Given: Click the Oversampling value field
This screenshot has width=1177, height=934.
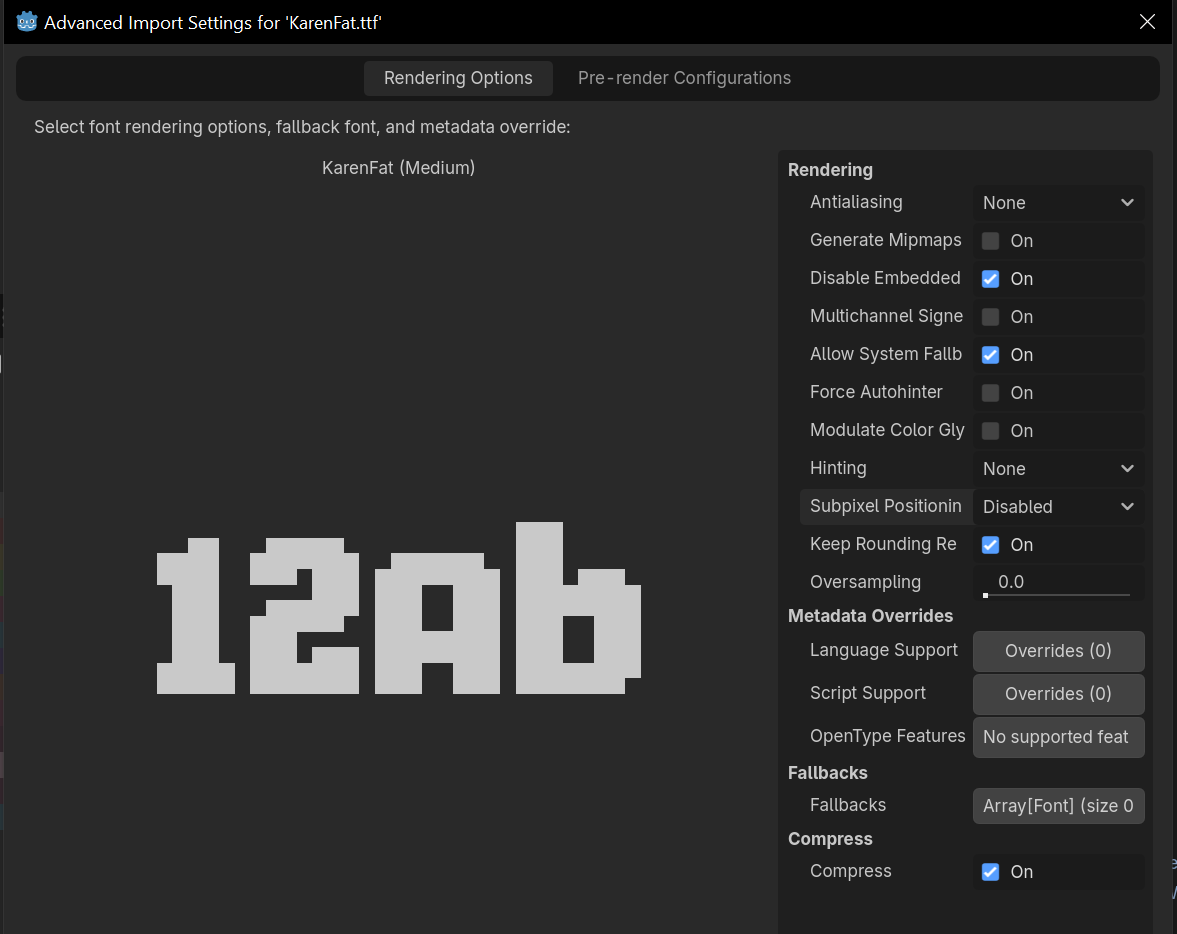Looking at the screenshot, I should 1058,582.
